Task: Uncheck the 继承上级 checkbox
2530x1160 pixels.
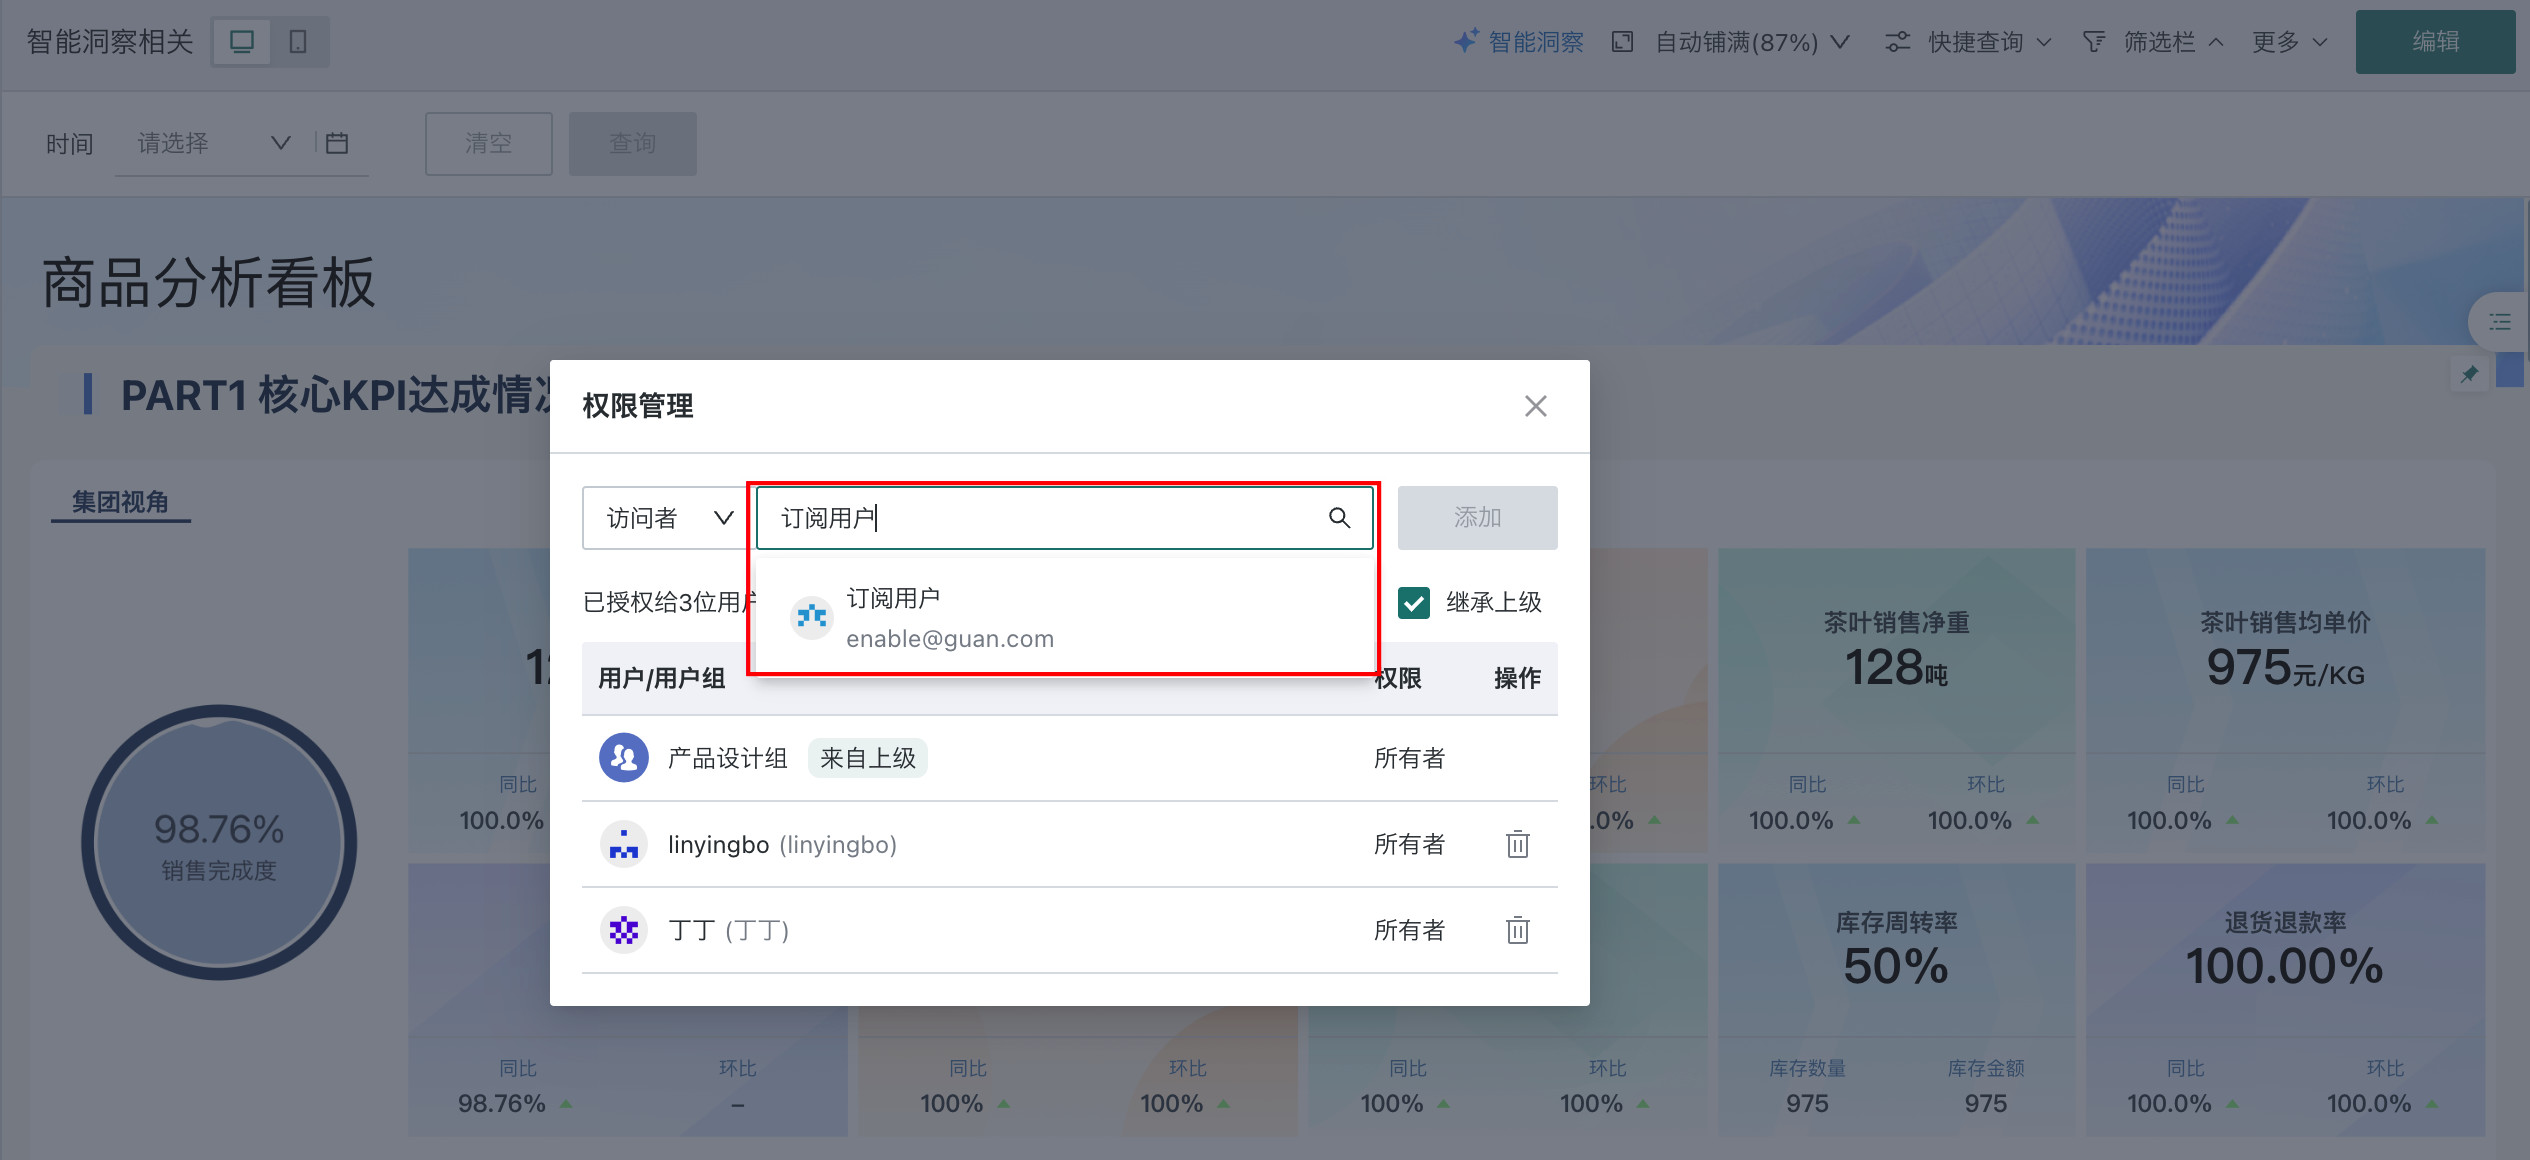Action: pyautogui.click(x=1413, y=602)
